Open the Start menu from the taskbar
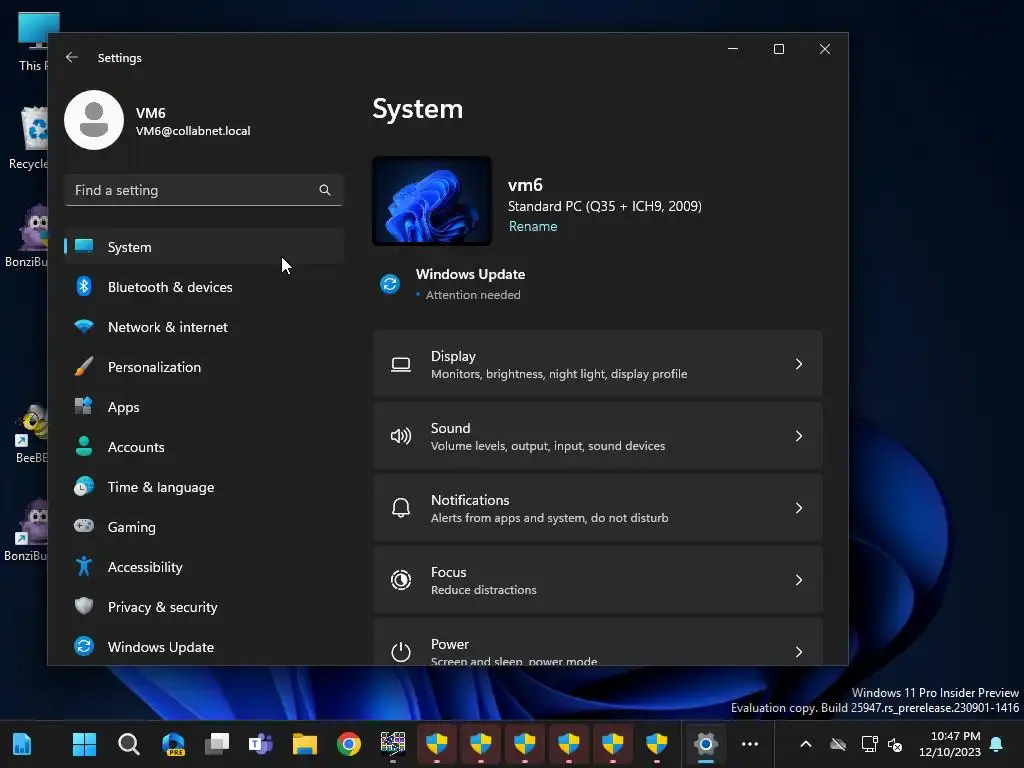 pos(84,744)
